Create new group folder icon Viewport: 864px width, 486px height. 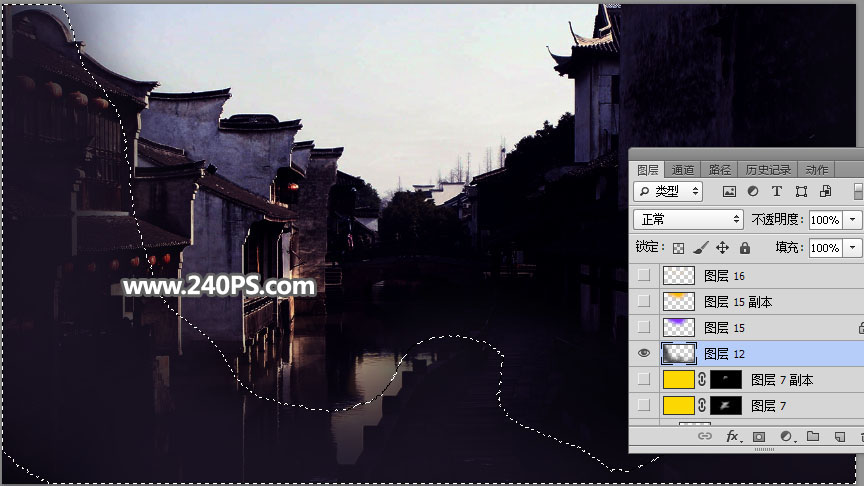tap(813, 436)
